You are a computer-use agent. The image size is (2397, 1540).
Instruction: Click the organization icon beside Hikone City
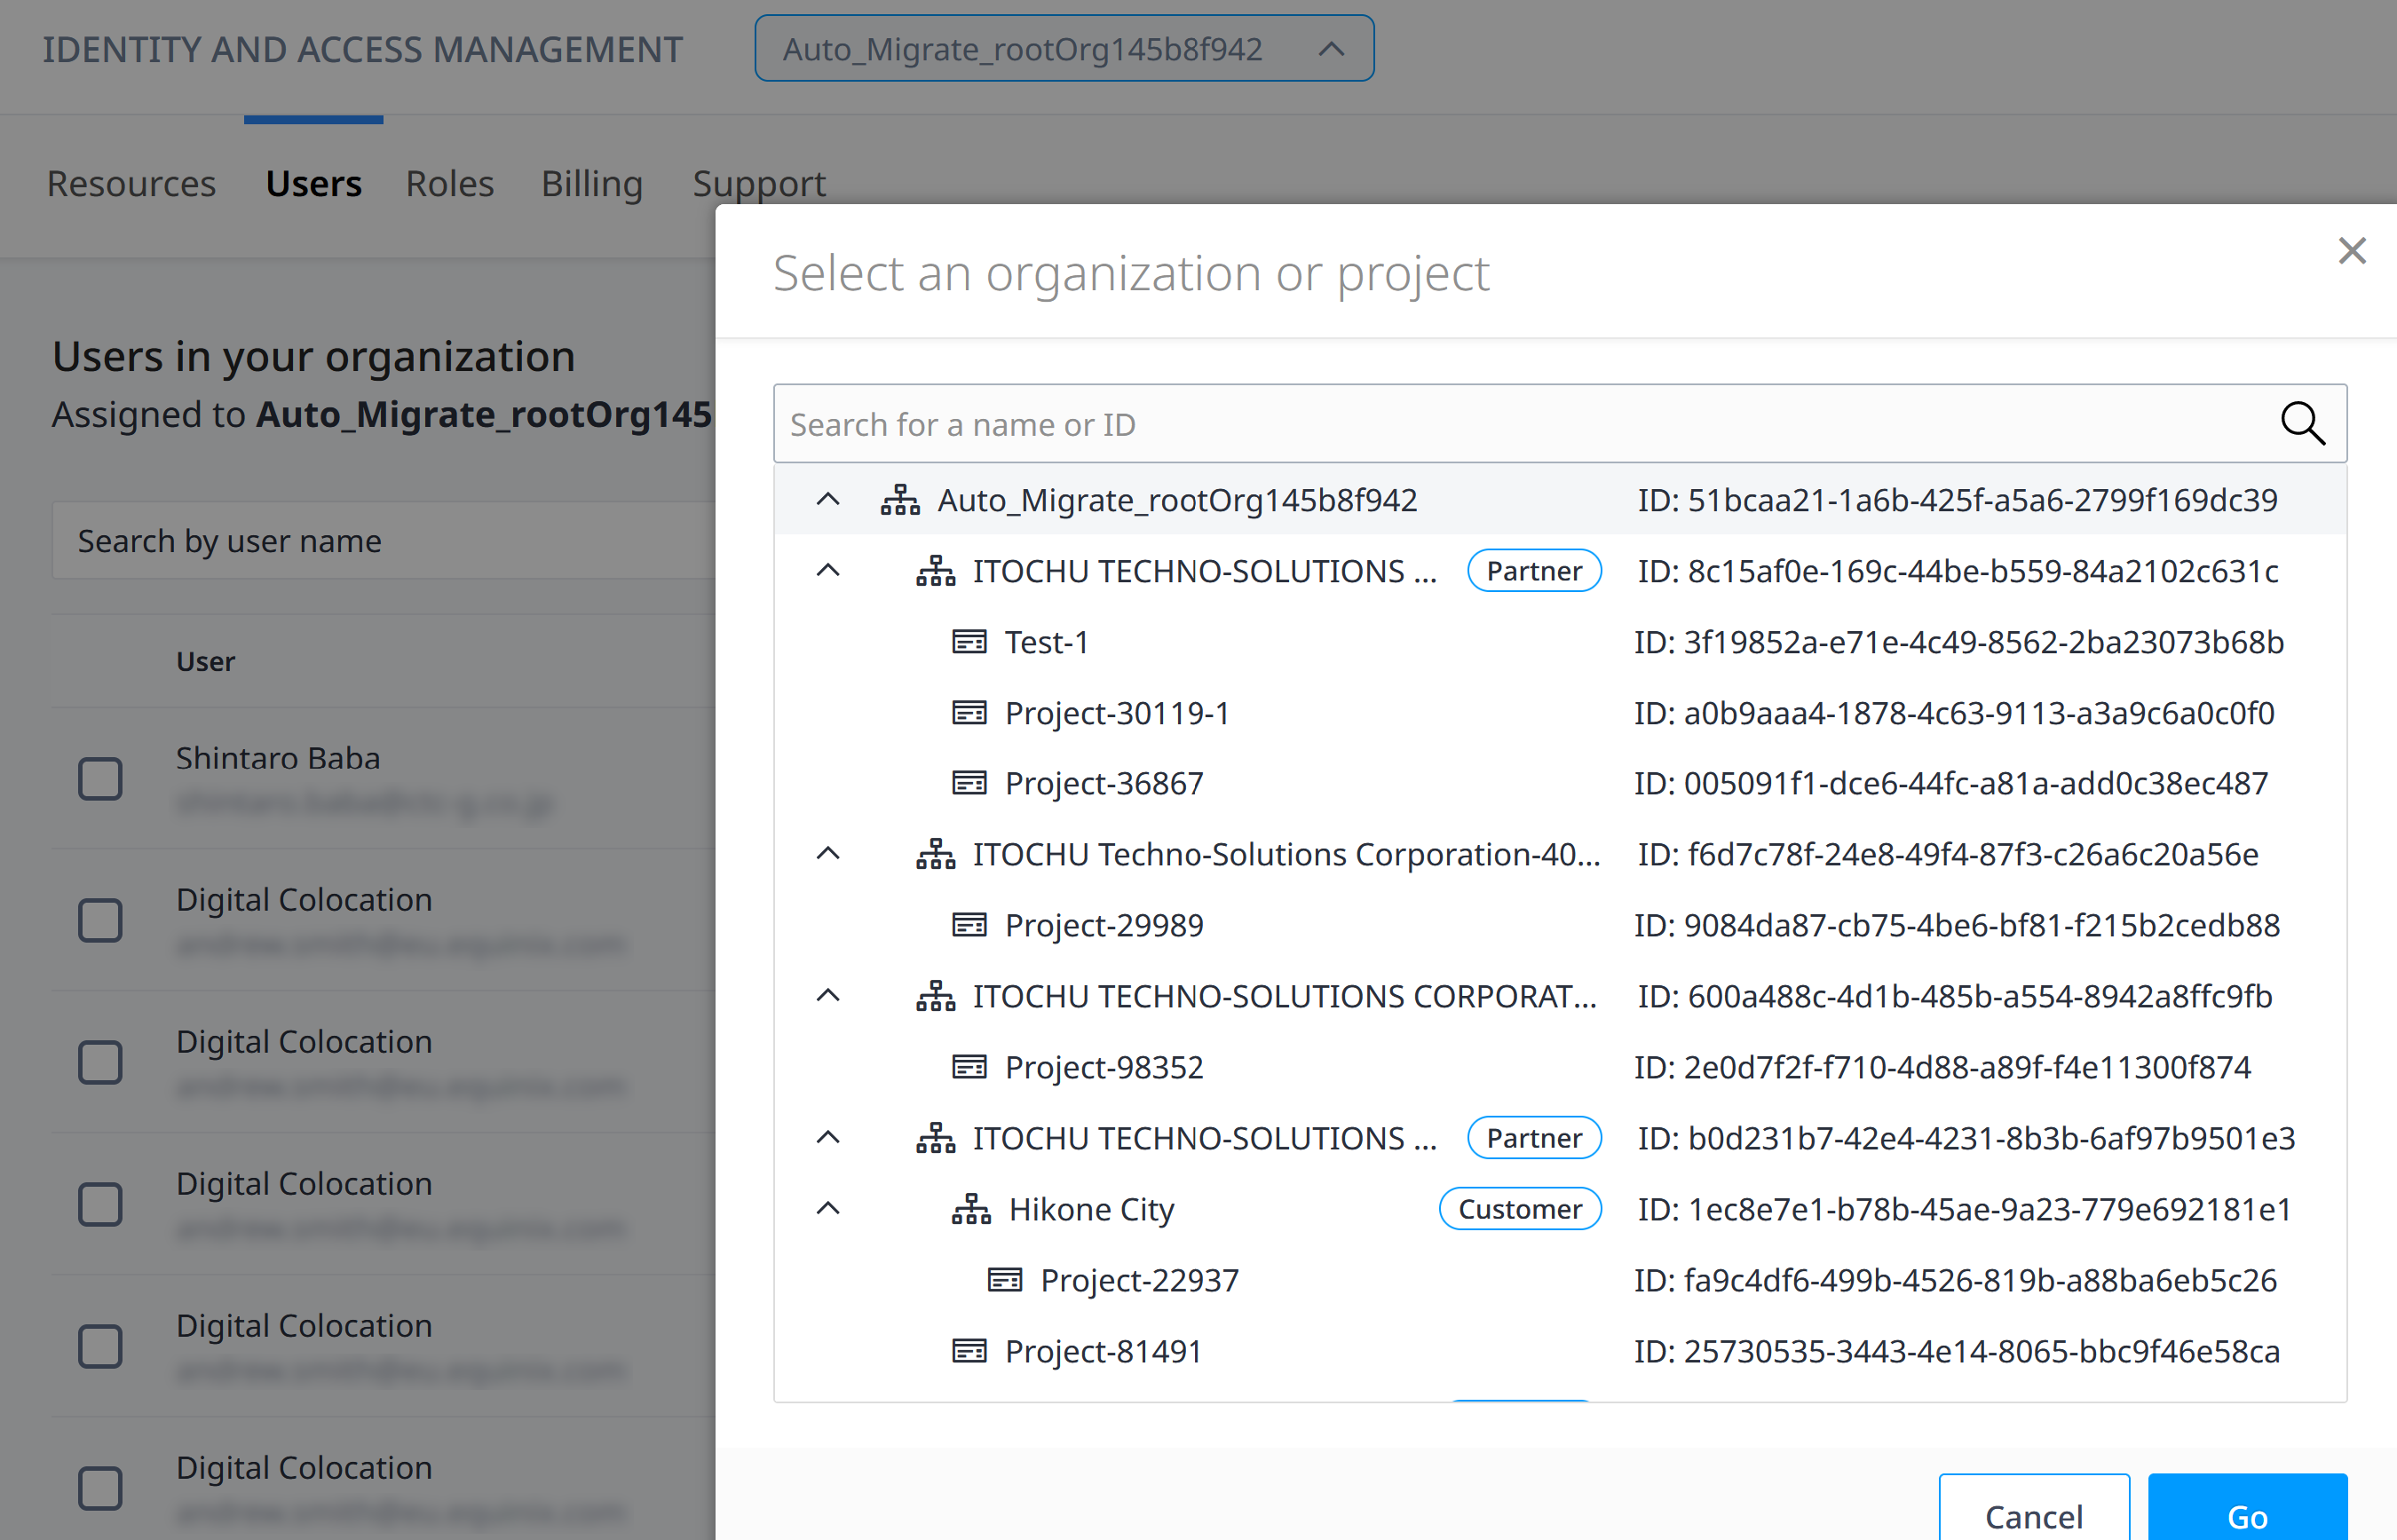click(x=971, y=1209)
